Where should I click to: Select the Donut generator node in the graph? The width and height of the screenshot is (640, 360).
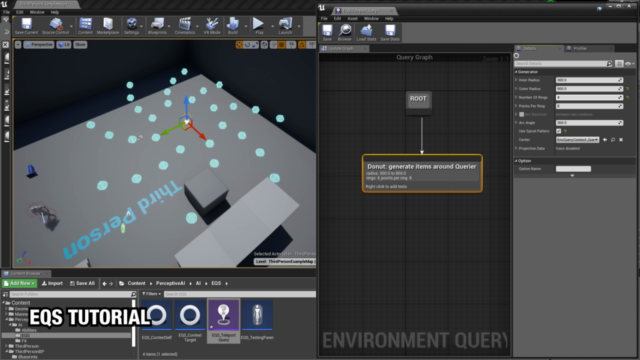point(422,173)
